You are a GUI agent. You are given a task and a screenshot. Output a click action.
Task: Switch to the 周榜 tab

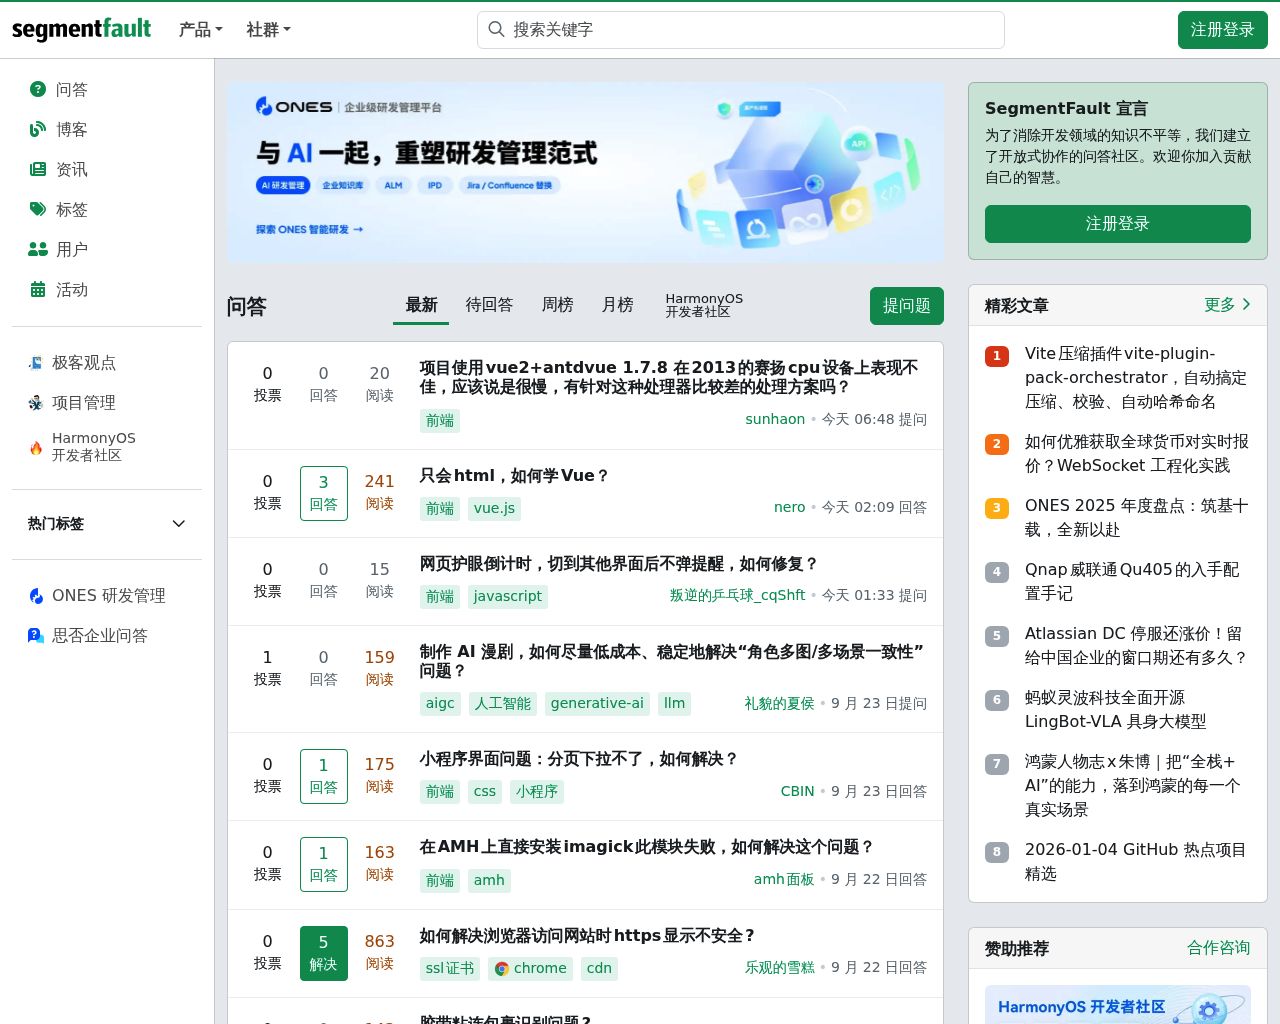[x=557, y=305]
